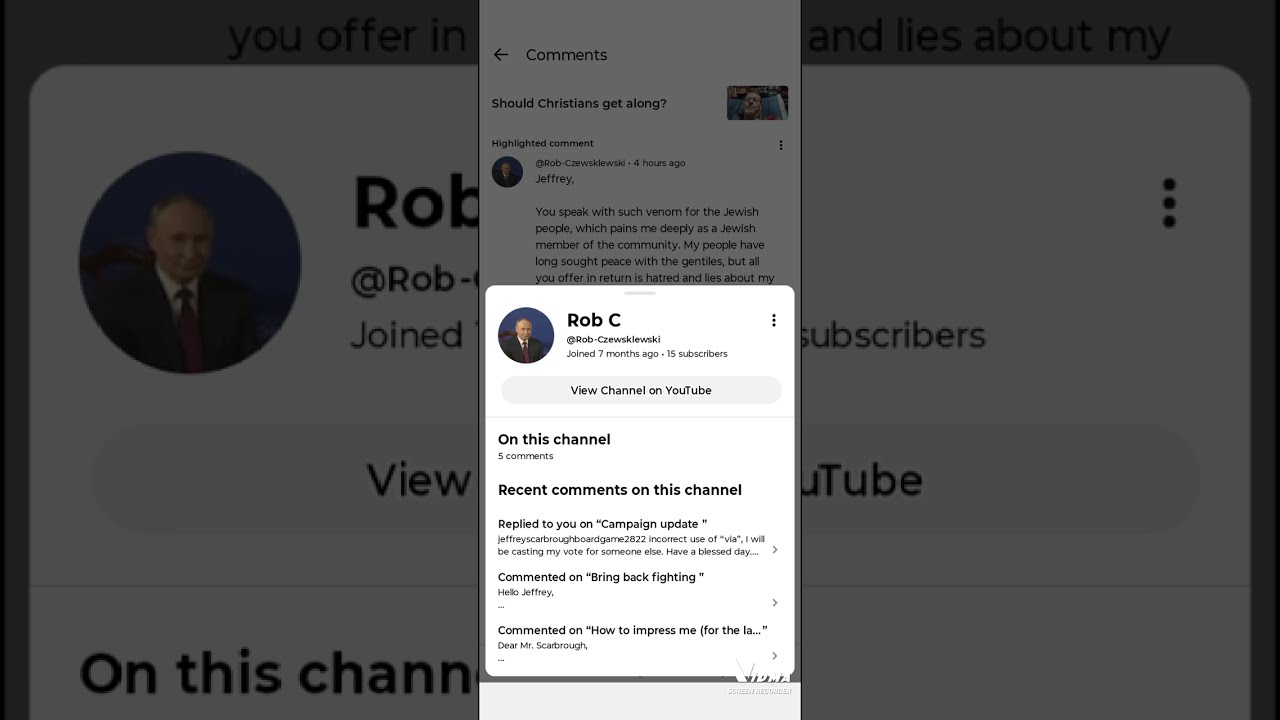Open the three-dot menu next to Rob C
Viewport: 1280px width, 720px height.
tap(773, 320)
